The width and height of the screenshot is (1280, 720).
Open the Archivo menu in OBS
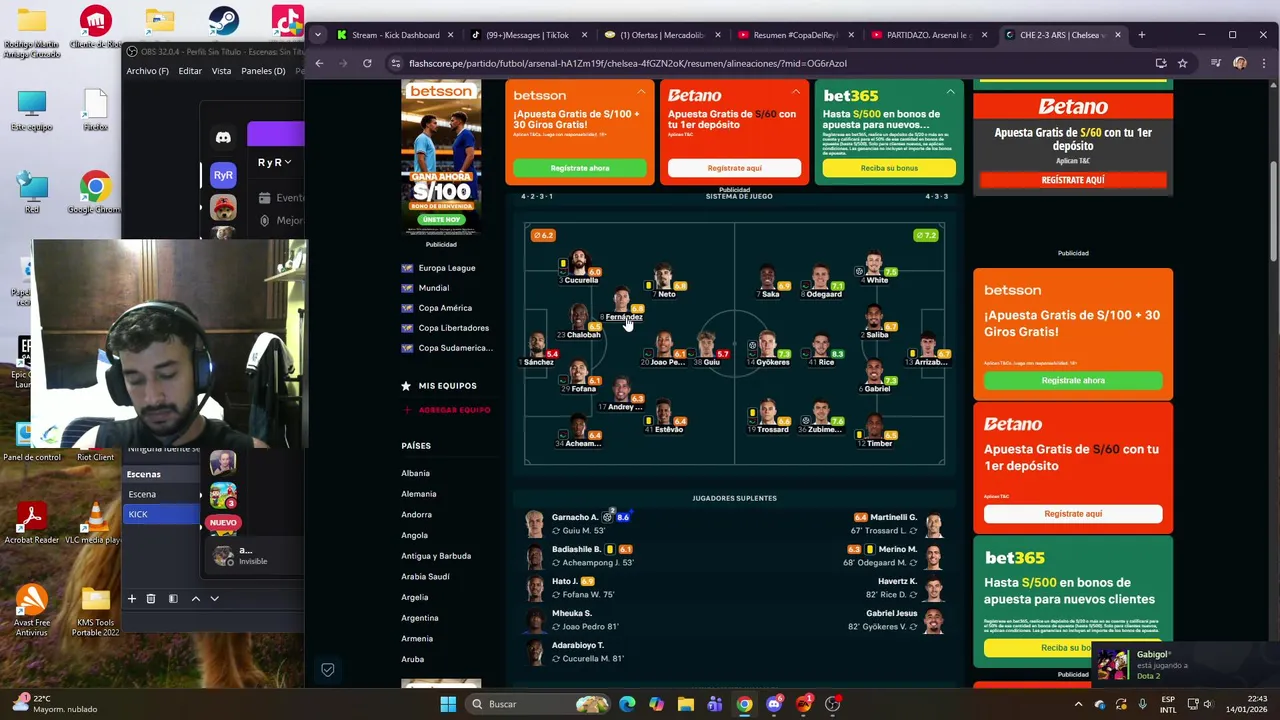(x=147, y=71)
